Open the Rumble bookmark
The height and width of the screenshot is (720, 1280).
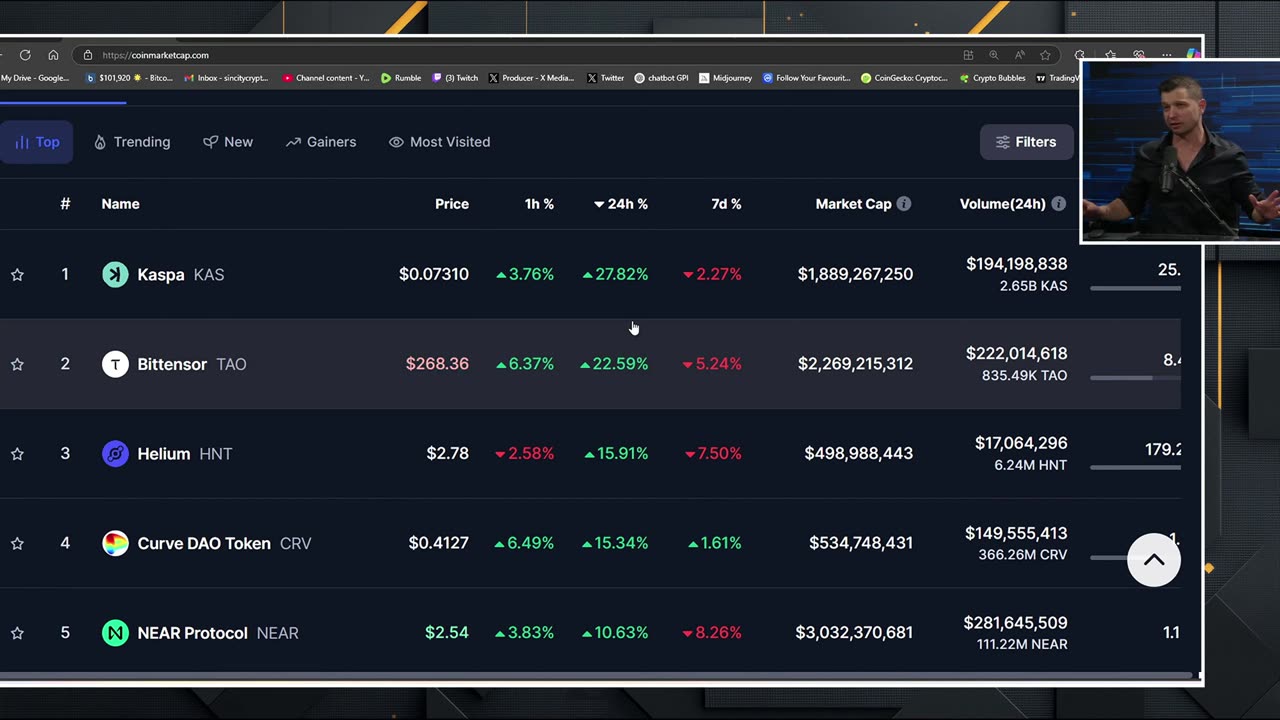tap(401, 78)
